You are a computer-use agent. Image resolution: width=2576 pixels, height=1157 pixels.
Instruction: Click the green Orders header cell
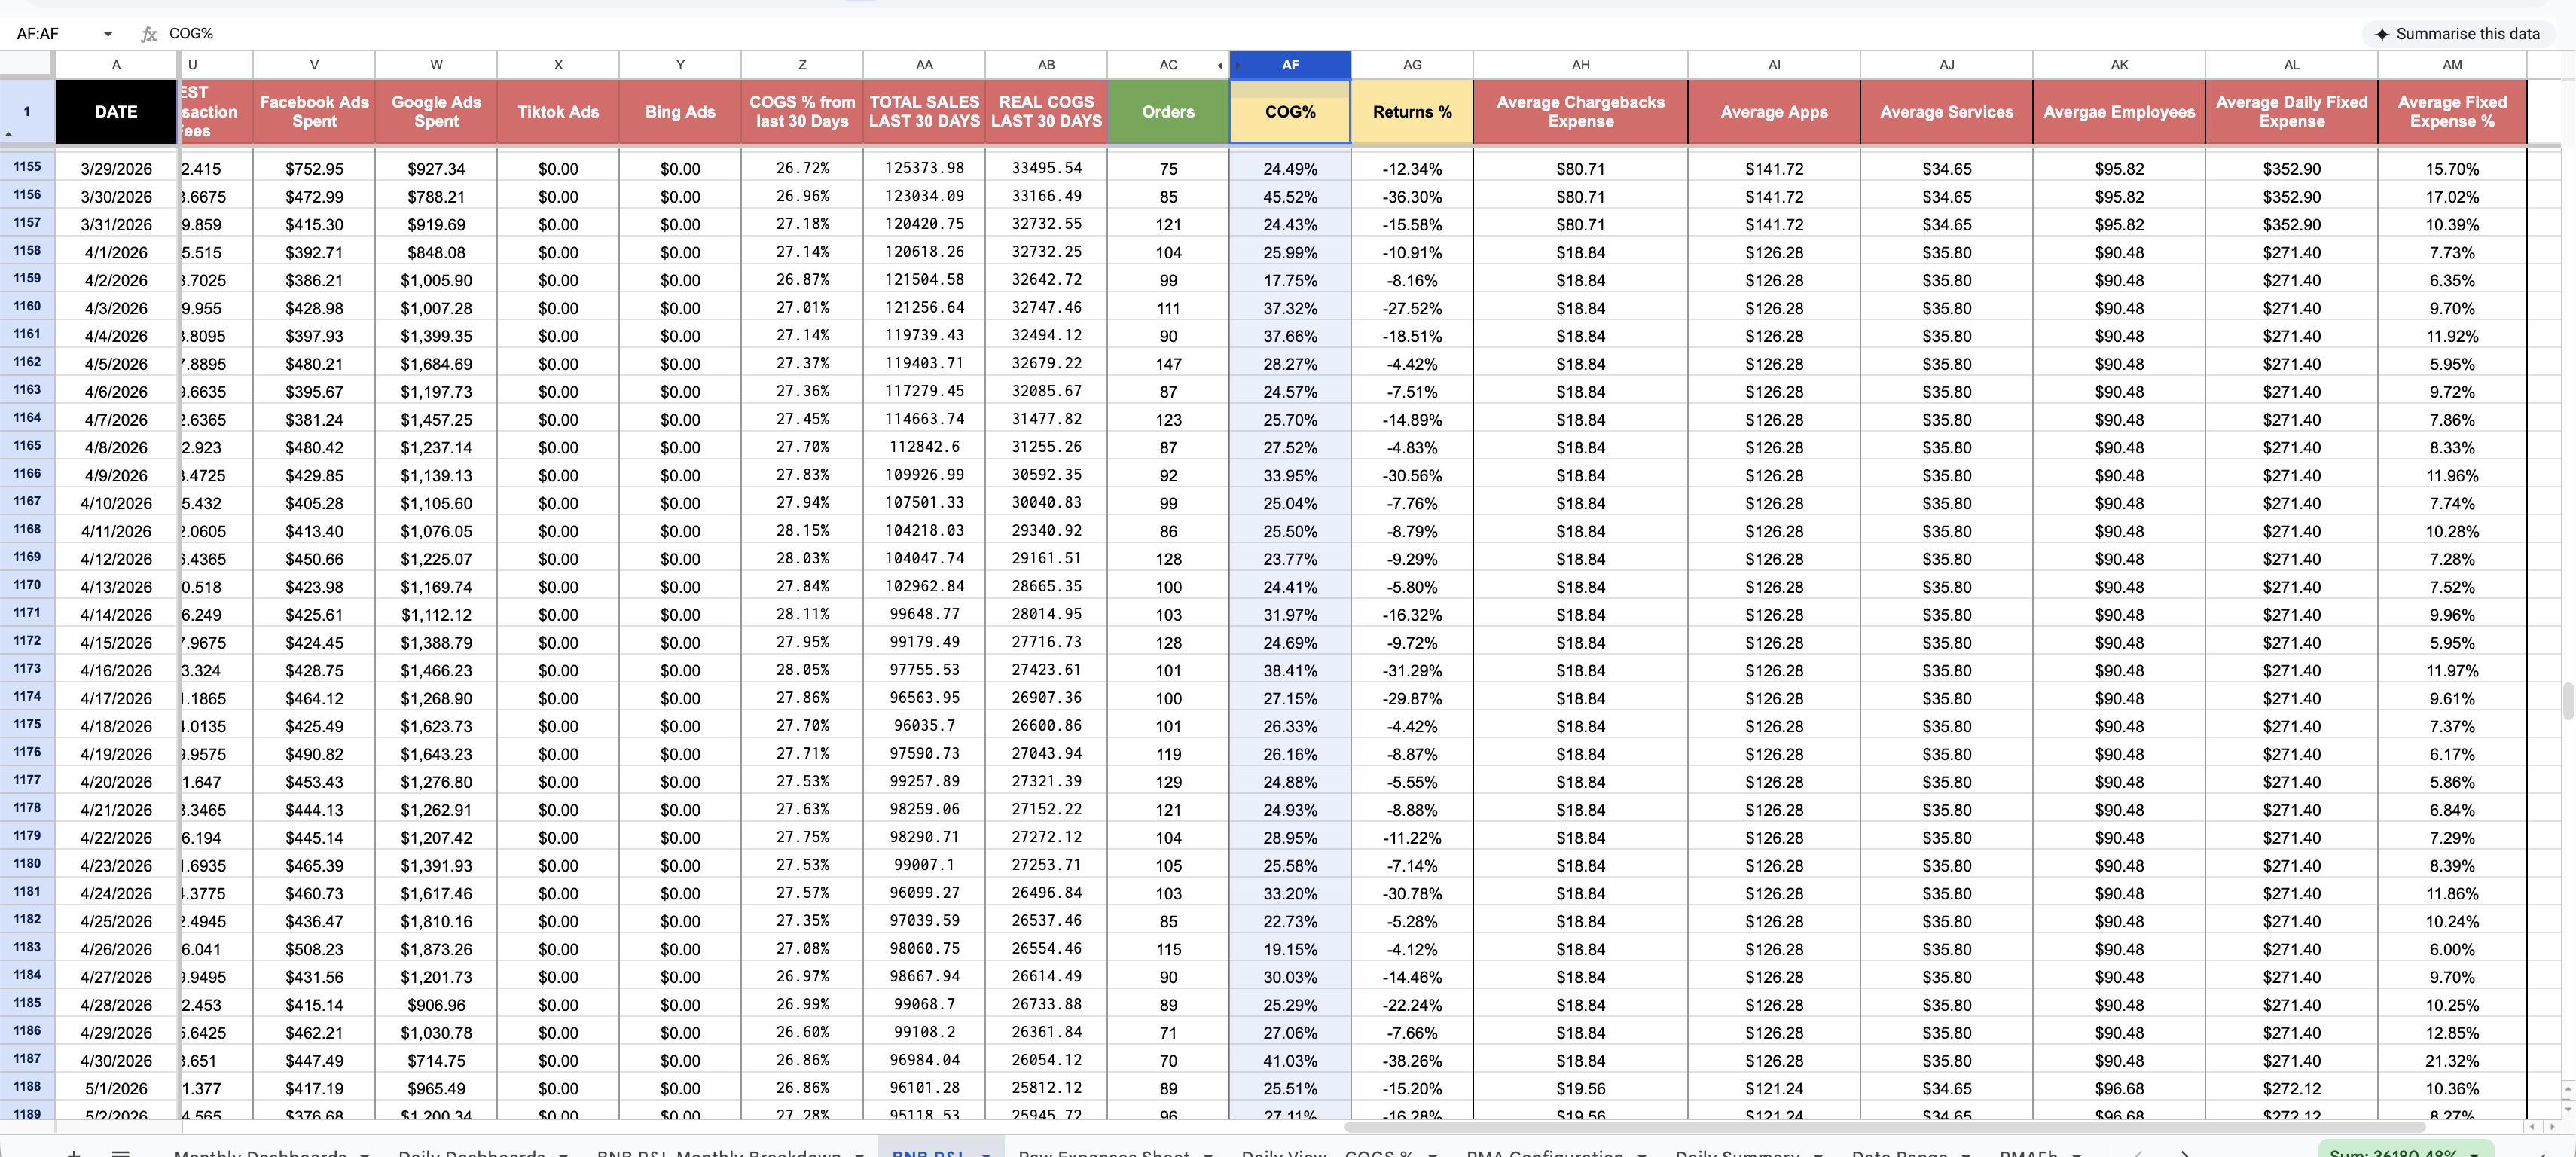[1168, 112]
